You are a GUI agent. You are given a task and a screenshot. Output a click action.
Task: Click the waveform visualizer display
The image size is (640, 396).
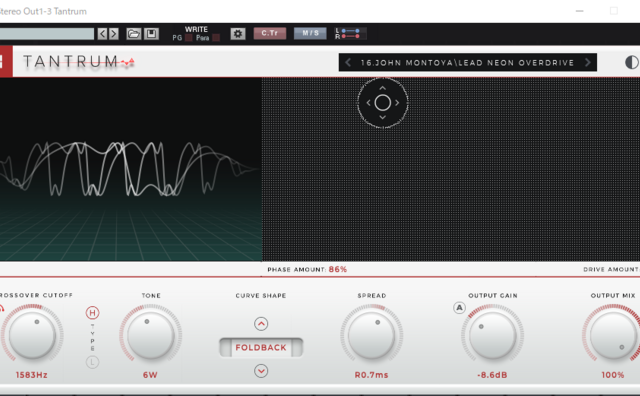(x=131, y=169)
